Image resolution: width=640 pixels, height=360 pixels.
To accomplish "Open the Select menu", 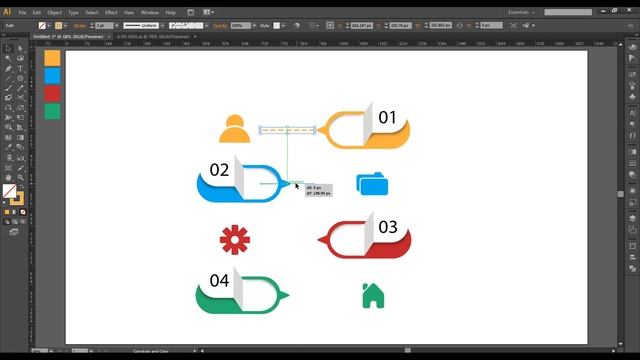I will [92, 13].
